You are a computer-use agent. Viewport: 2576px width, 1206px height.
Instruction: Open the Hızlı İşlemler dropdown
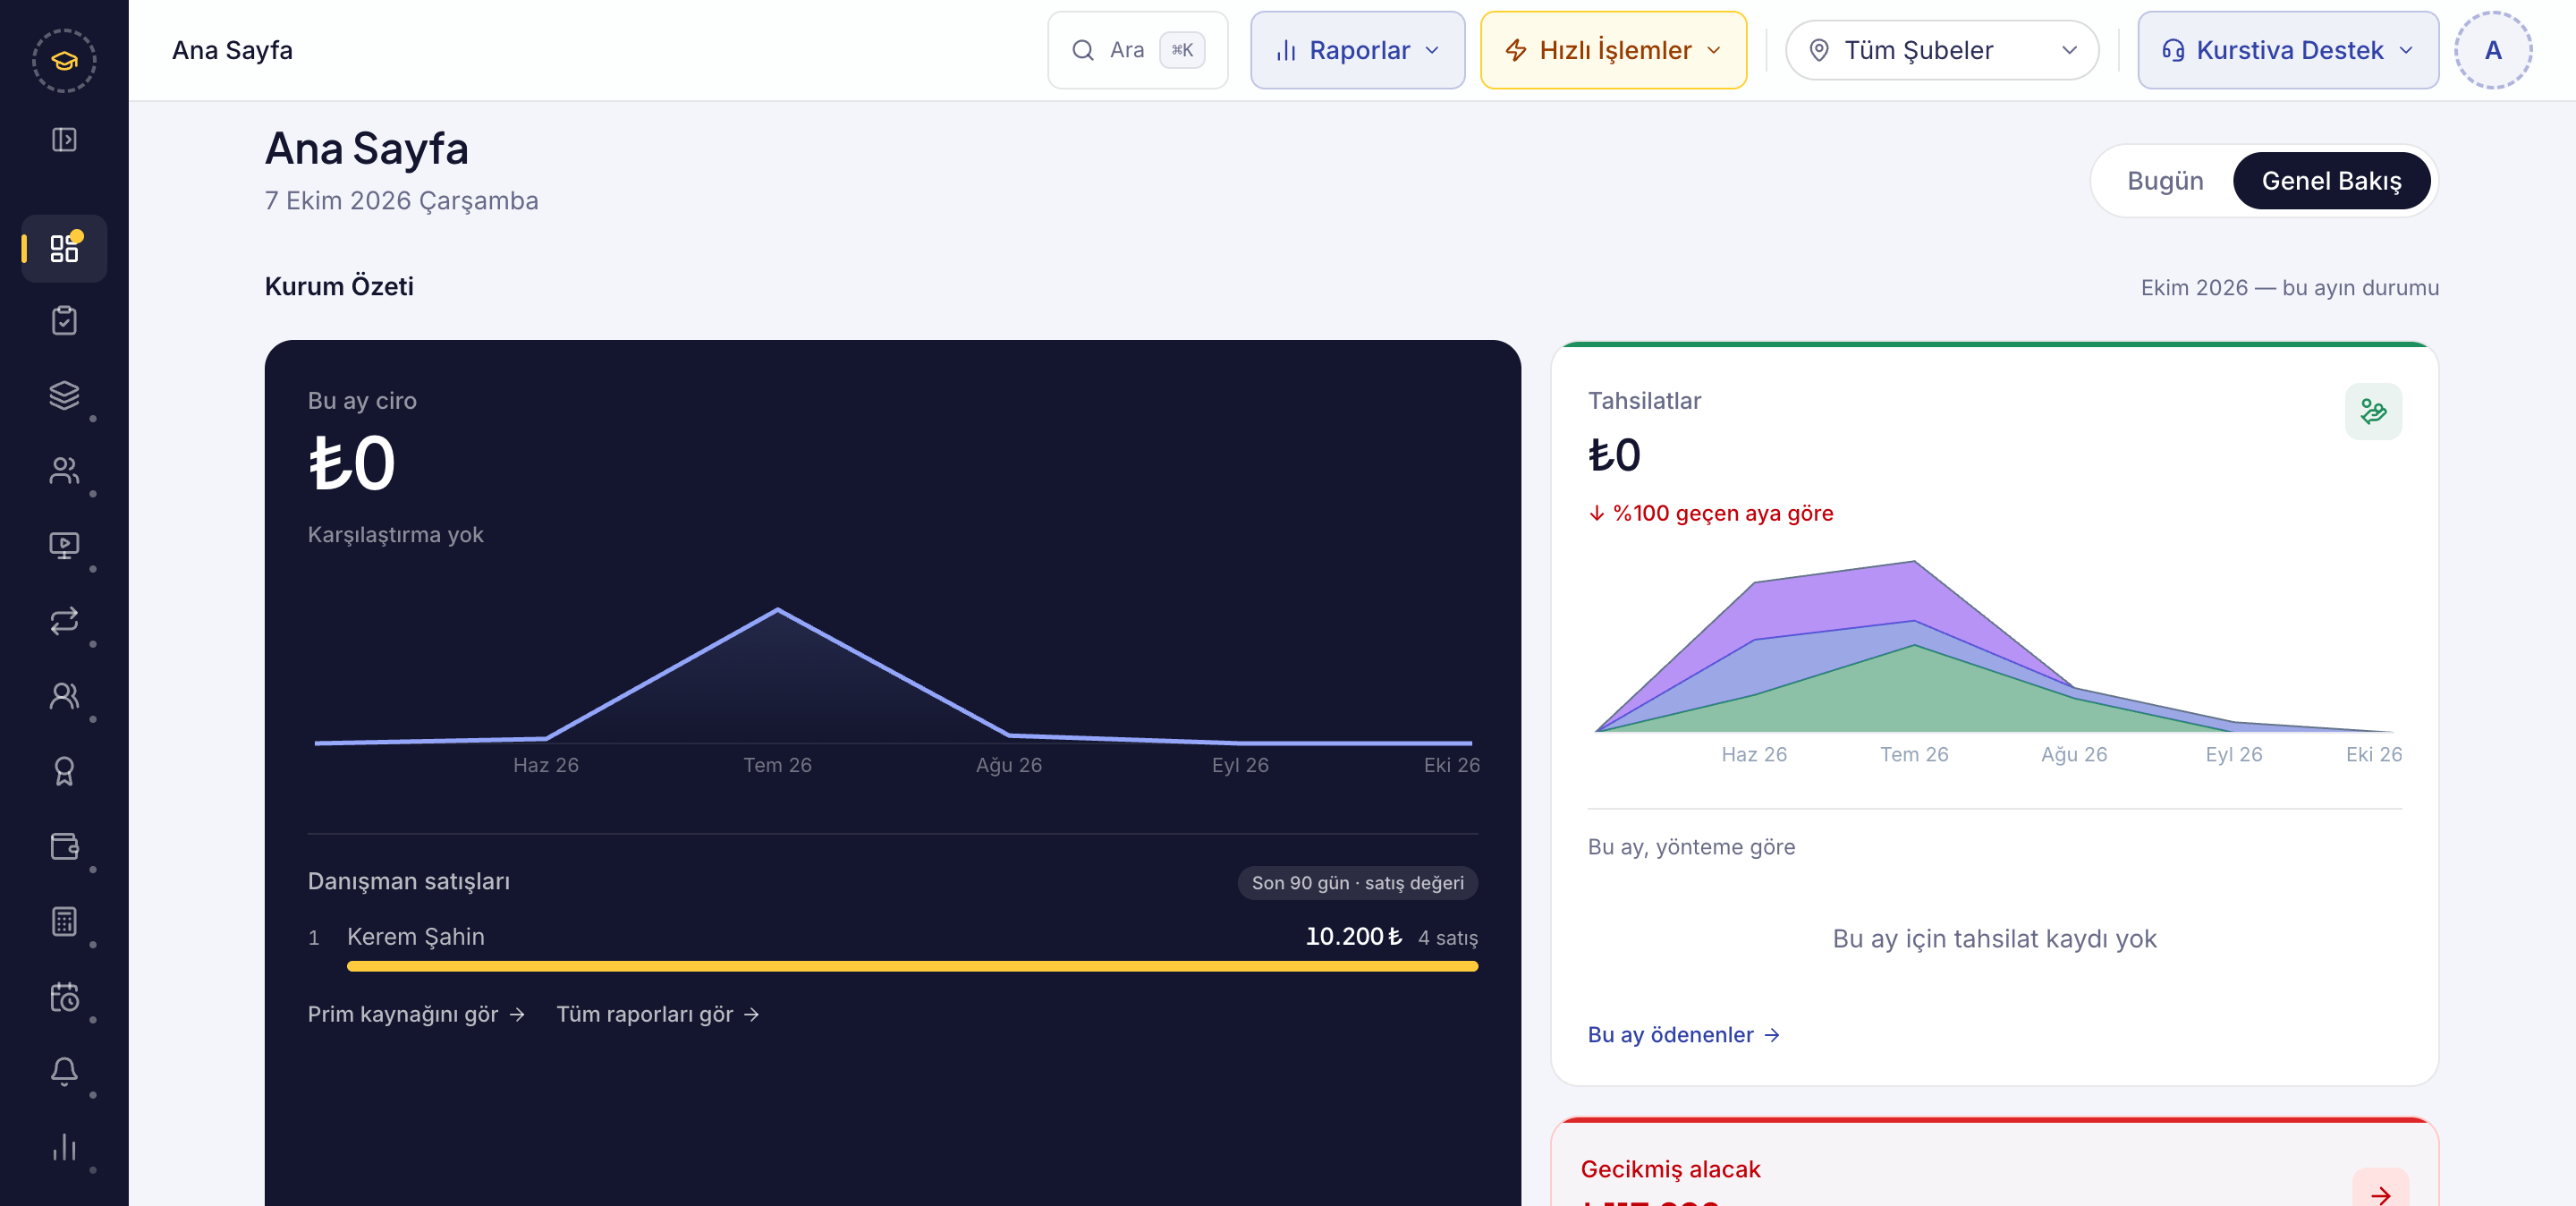(x=1613, y=50)
